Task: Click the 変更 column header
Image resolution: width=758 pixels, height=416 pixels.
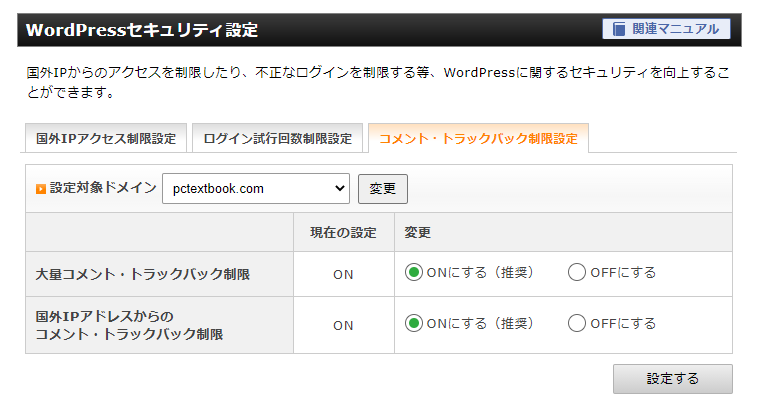Action: point(417,232)
